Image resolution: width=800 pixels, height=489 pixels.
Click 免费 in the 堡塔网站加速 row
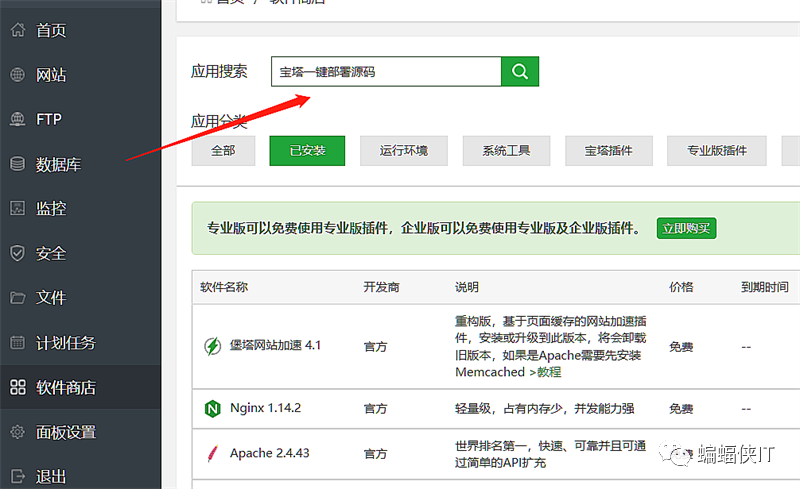coord(681,347)
